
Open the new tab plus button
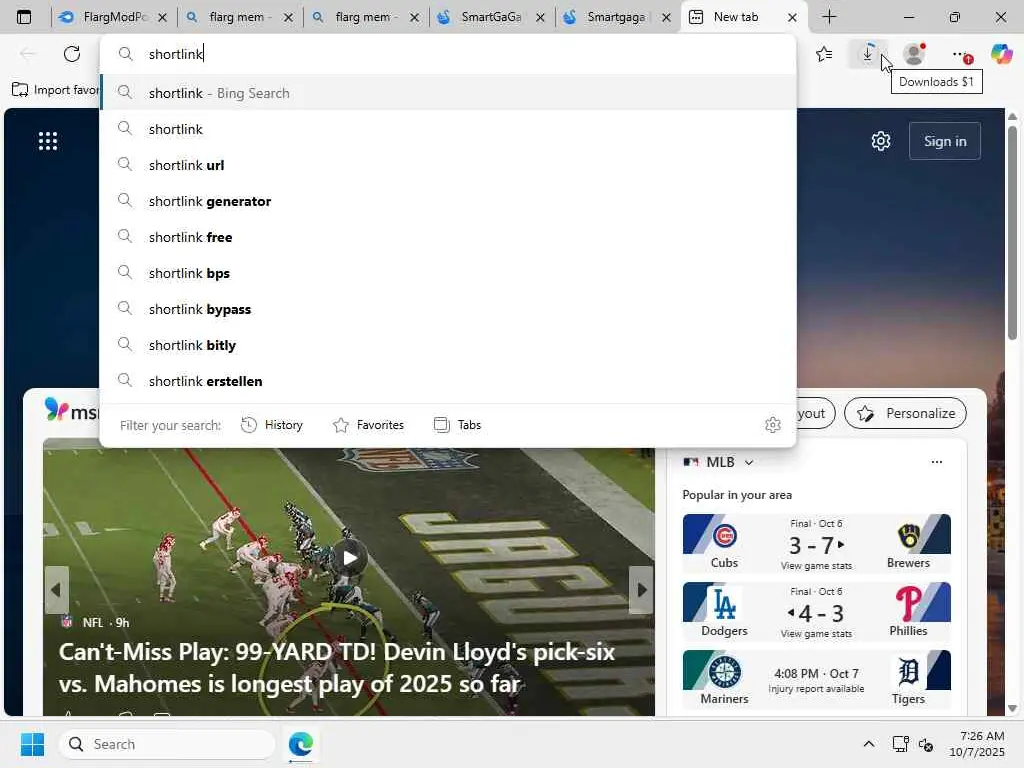pyautogui.click(x=829, y=17)
